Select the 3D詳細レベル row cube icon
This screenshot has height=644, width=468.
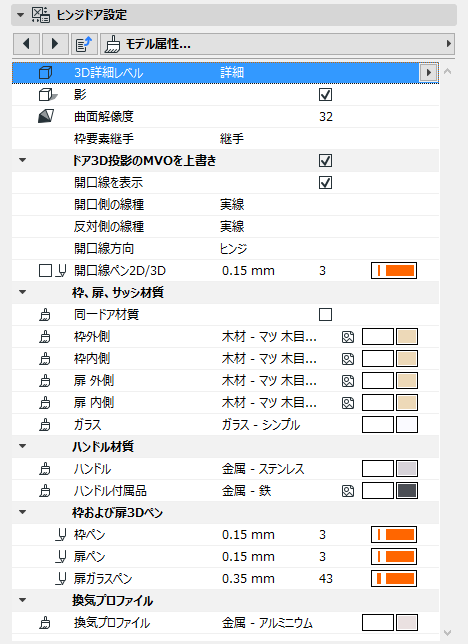[45, 73]
